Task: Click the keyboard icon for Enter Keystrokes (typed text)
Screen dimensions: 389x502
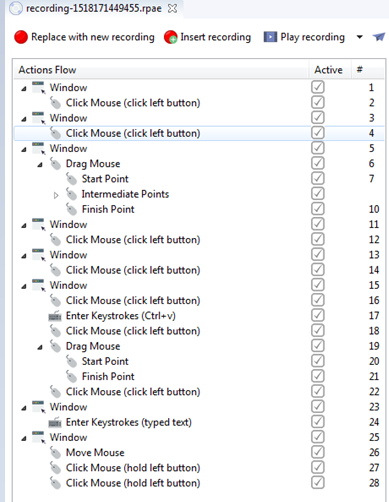Action: 55,422
